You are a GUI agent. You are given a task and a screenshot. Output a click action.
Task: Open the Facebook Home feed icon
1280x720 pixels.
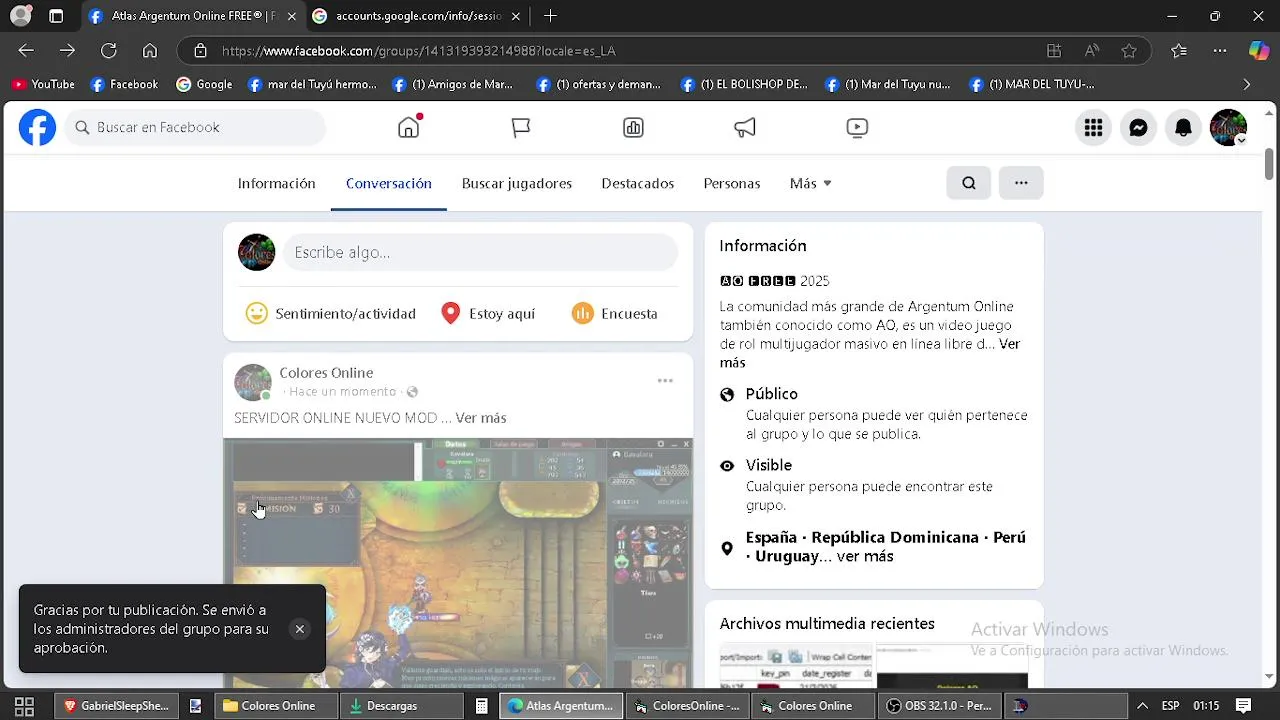[x=409, y=127]
